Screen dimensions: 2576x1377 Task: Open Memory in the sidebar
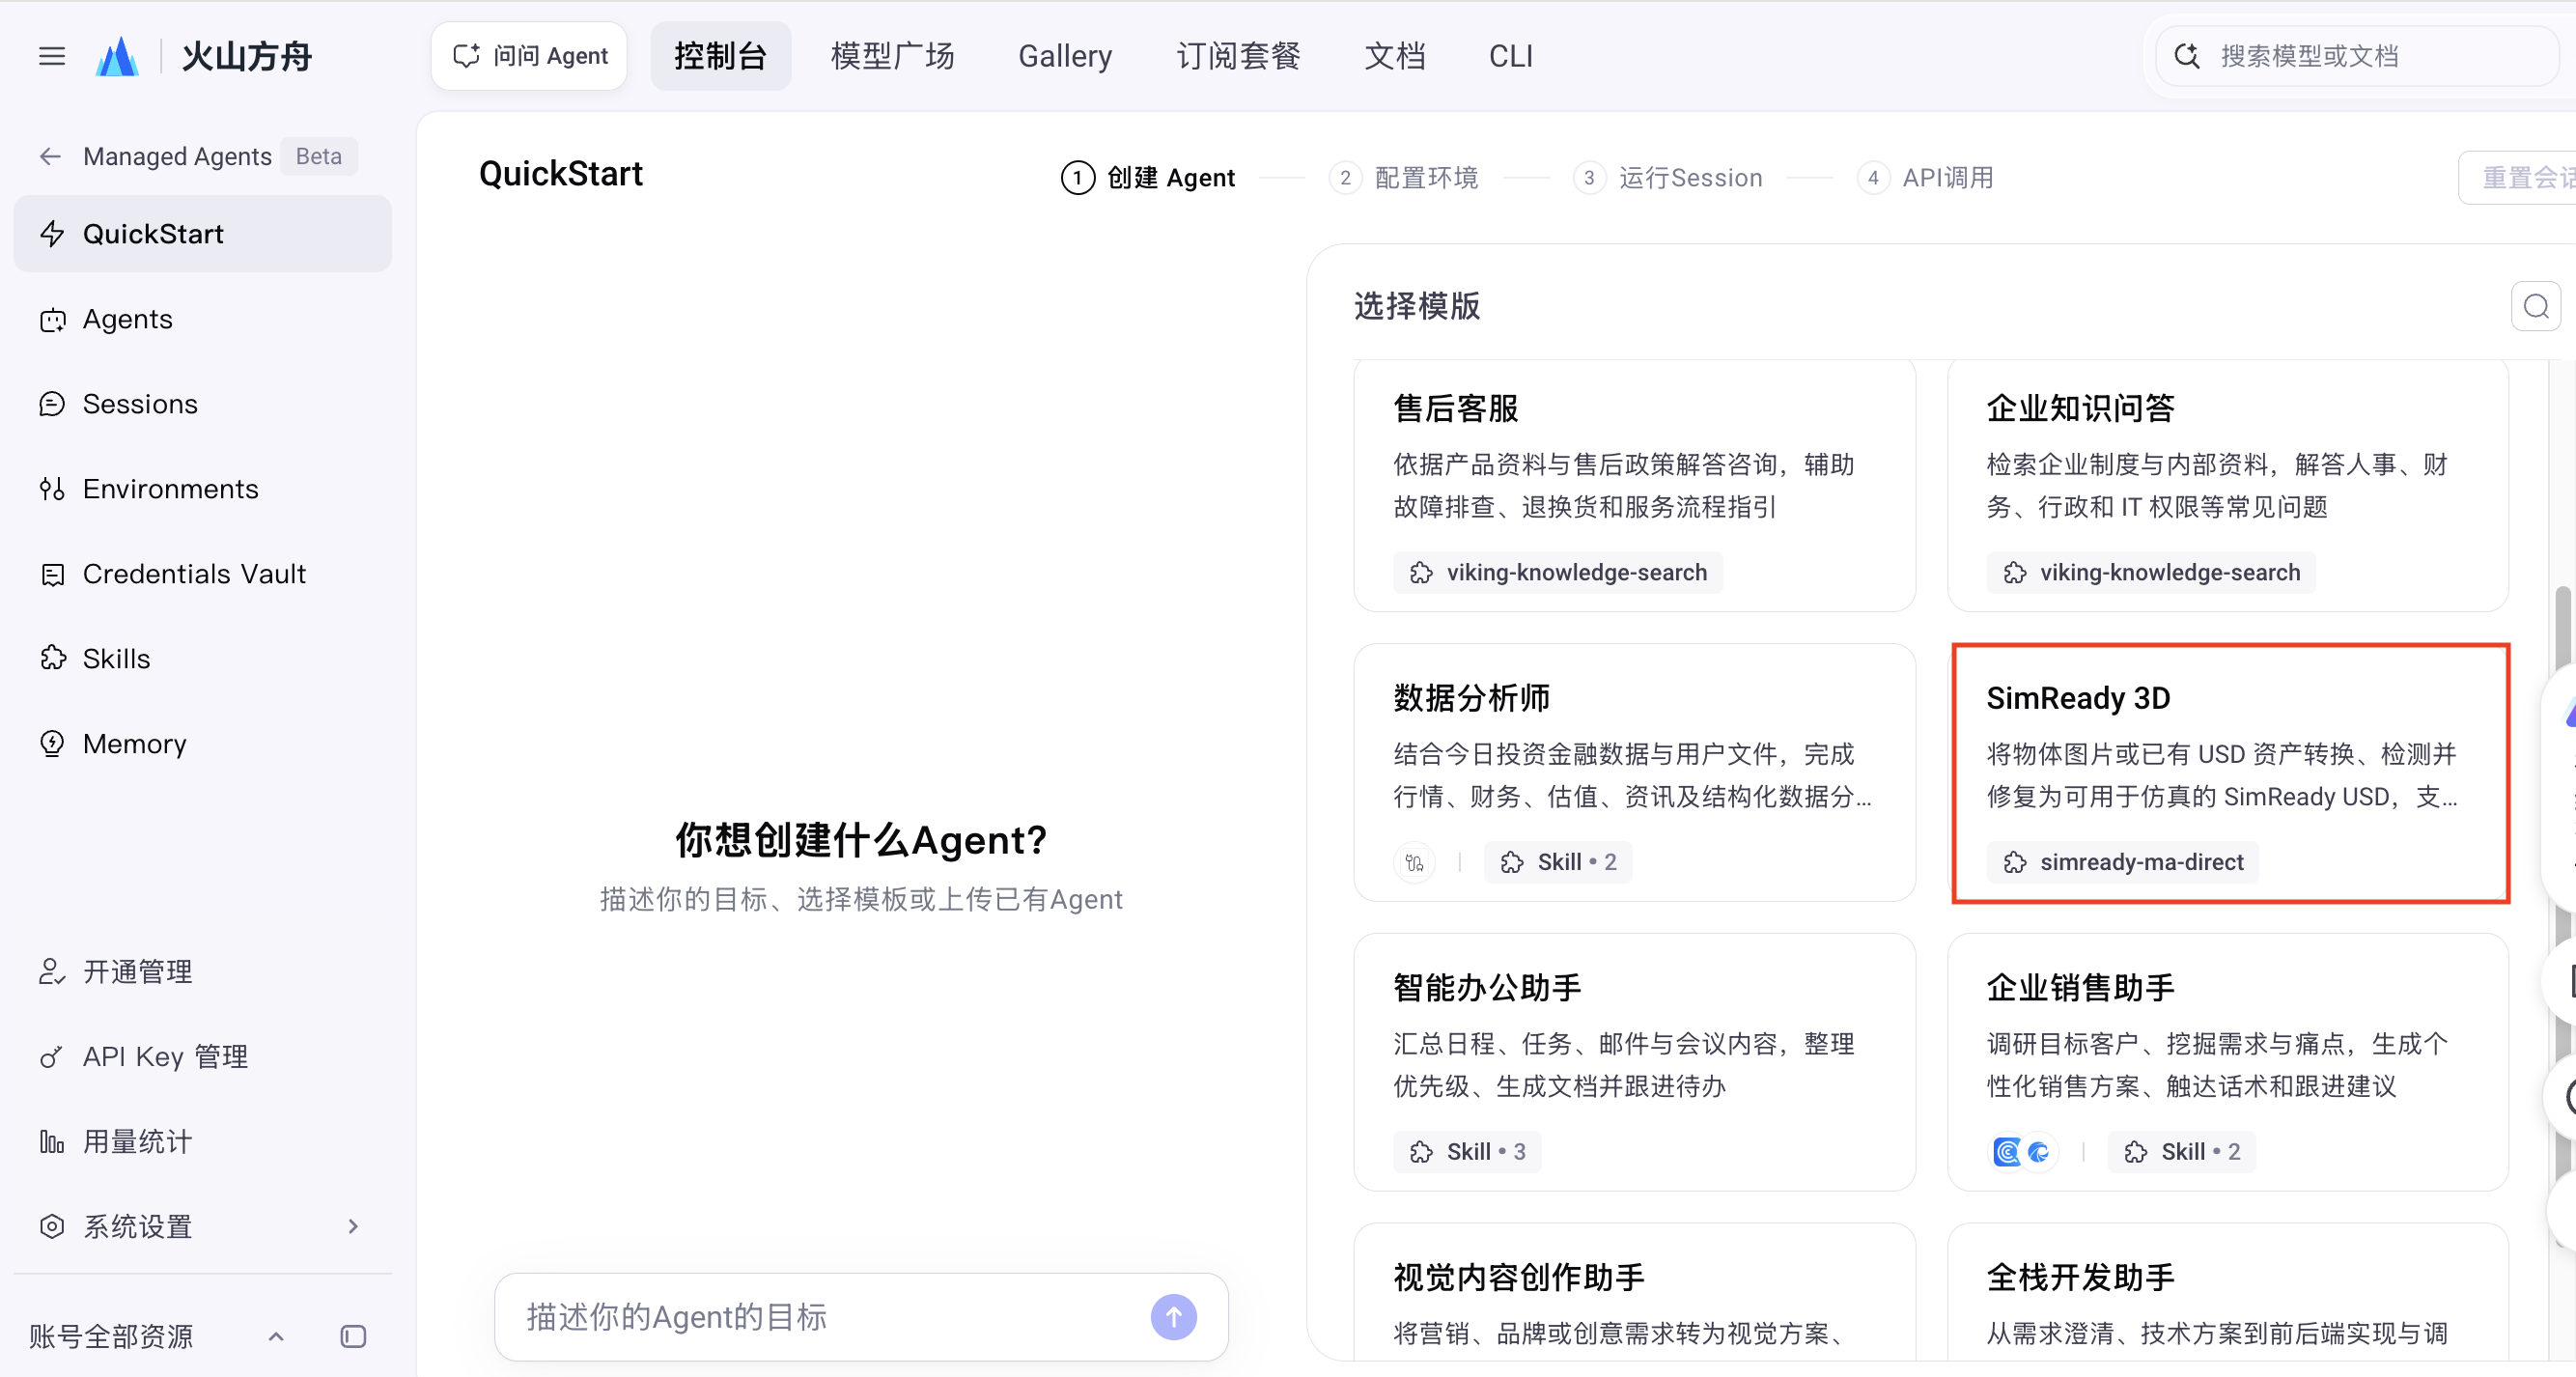(x=202, y=744)
